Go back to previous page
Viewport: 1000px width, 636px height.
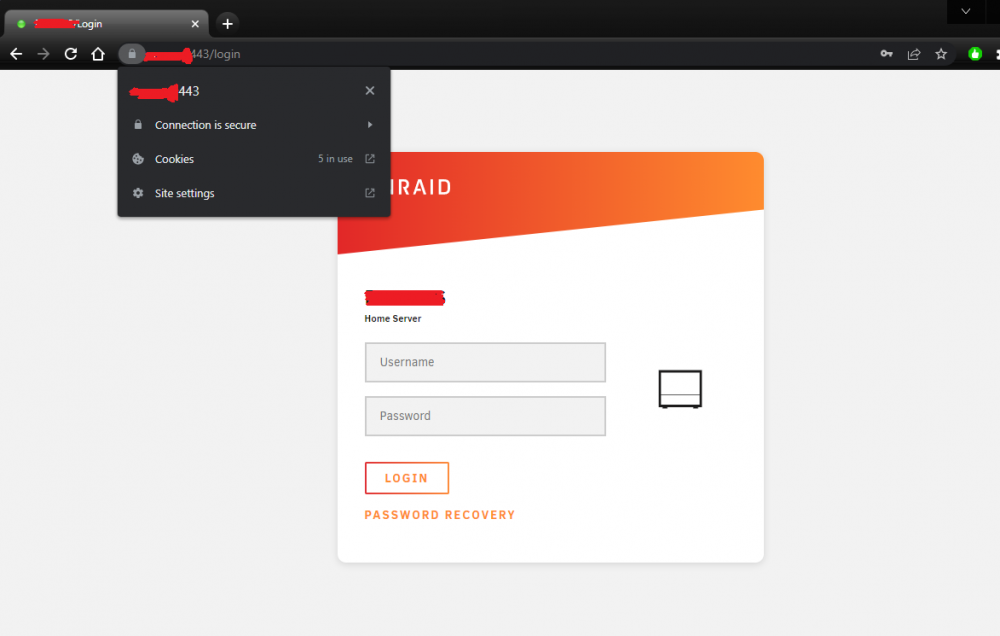tap(16, 54)
